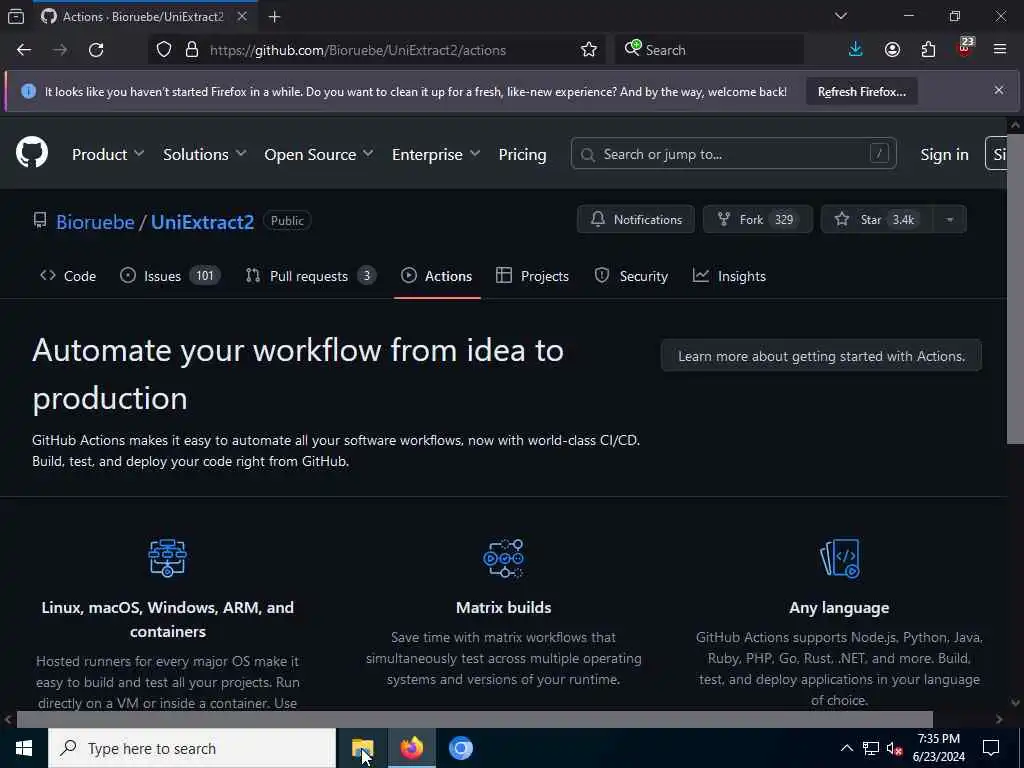The height and width of the screenshot is (768, 1024).
Task: Expand the Product menu
Action: (x=108, y=154)
